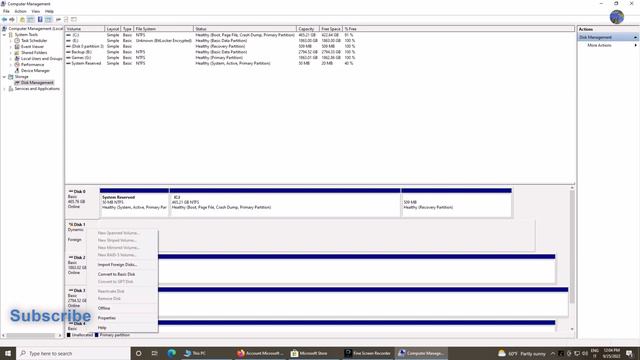Open the Help menu in the menu bar
640x360 pixels.
49,11
